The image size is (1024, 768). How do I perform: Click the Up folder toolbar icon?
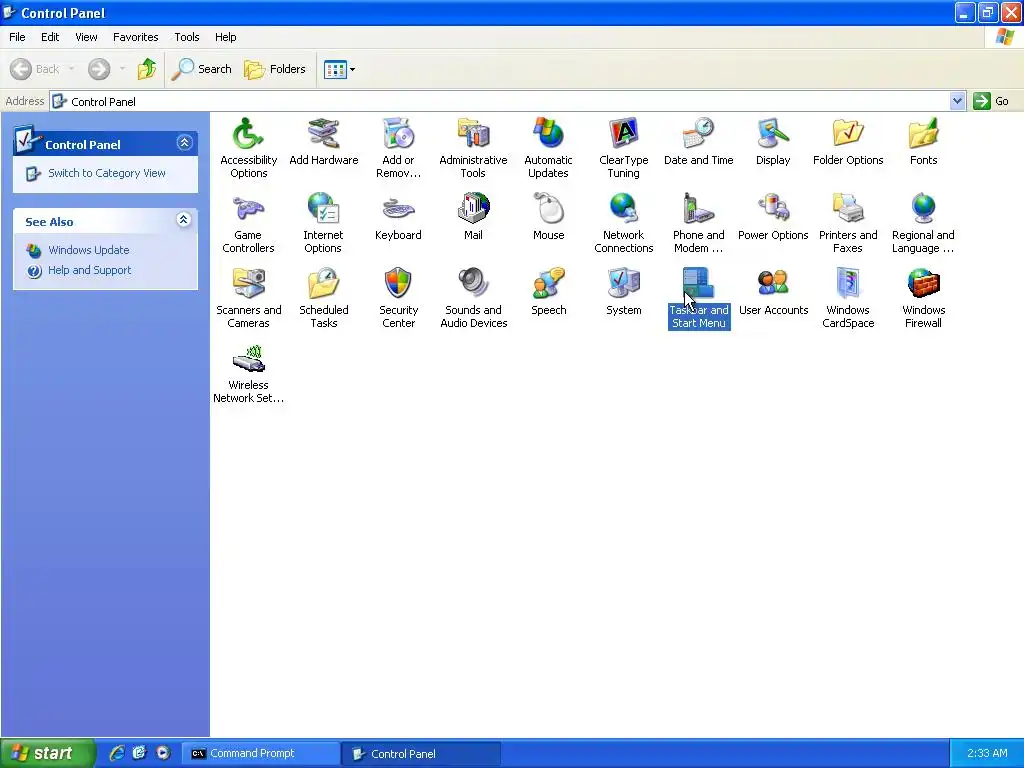[147, 69]
